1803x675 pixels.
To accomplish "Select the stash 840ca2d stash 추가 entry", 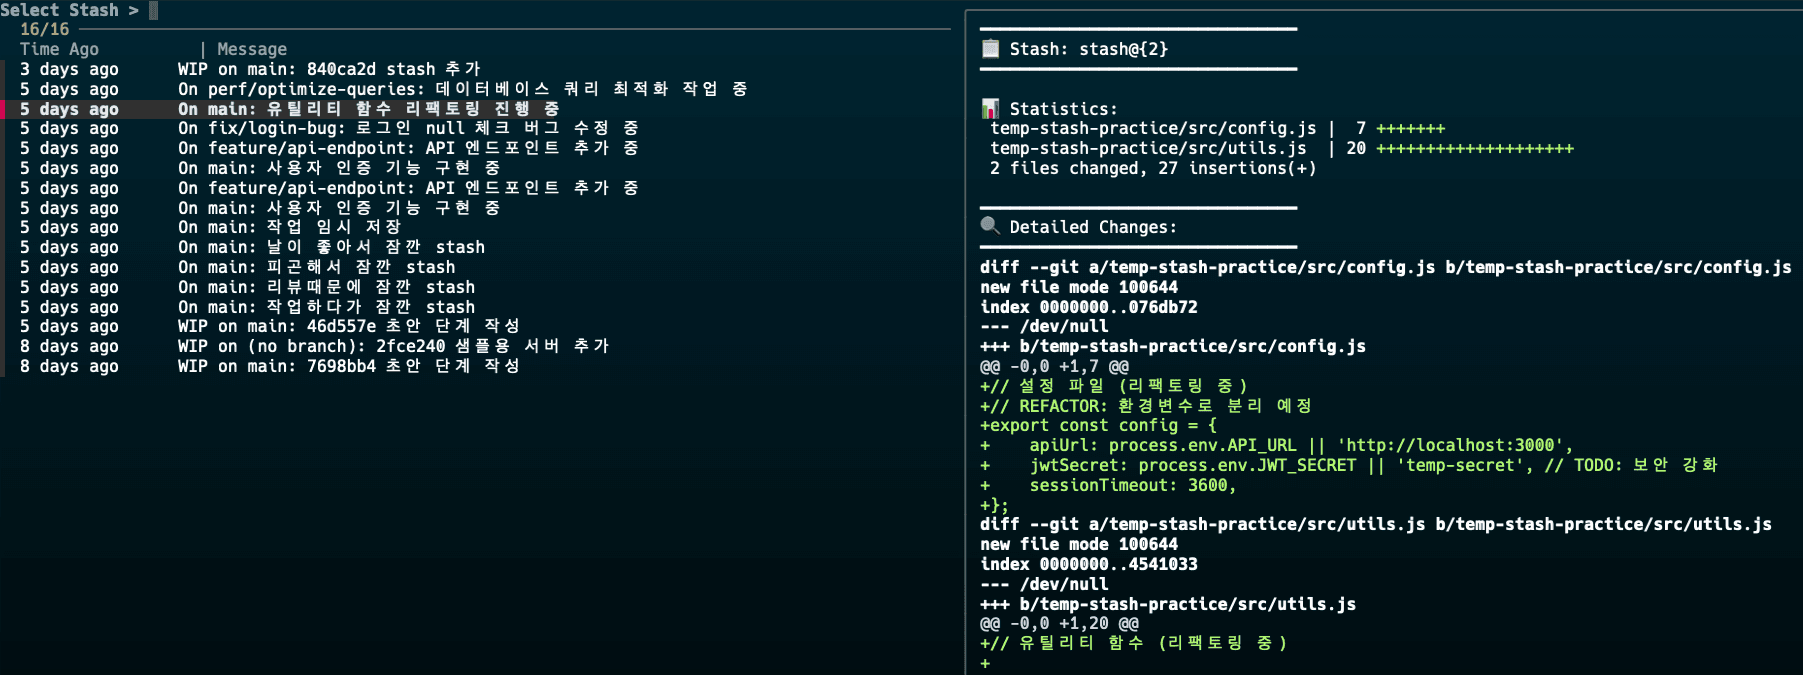I will click(x=329, y=69).
